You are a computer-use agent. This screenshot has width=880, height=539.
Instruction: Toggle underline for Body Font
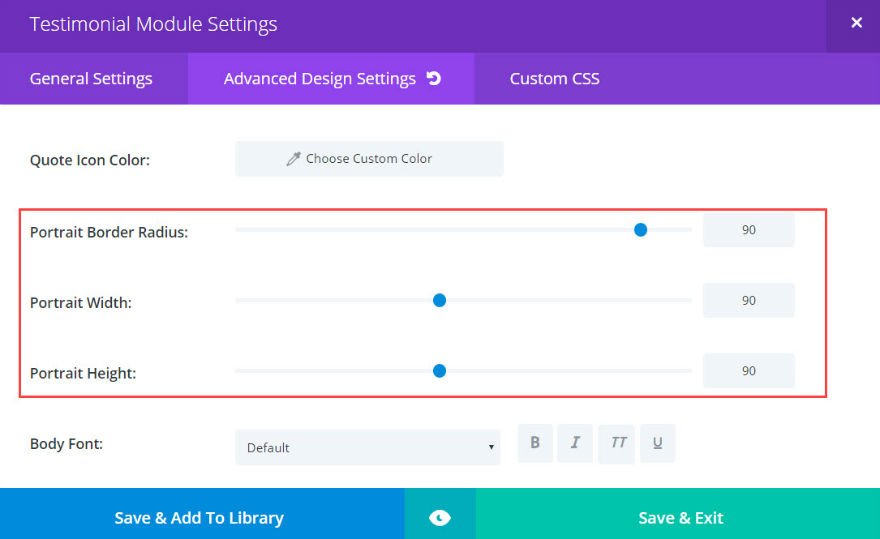point(657,443)
